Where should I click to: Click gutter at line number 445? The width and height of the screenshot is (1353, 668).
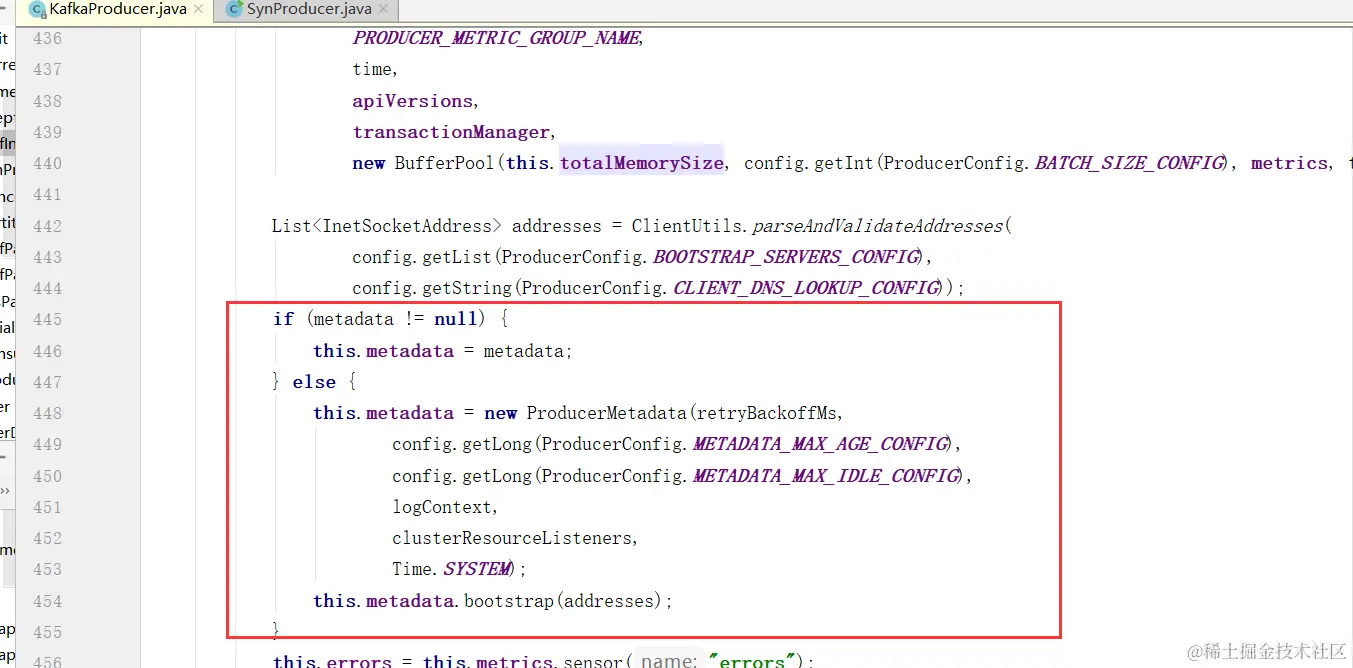click(47, 319)
